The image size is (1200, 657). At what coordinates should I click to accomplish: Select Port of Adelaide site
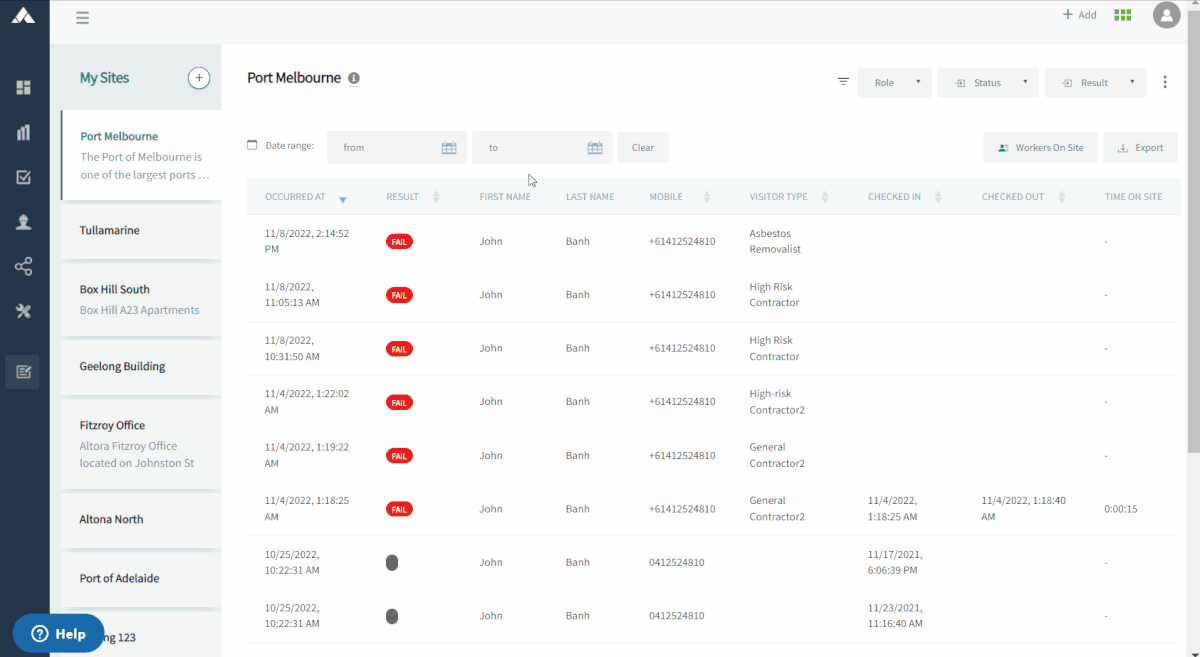141,578
